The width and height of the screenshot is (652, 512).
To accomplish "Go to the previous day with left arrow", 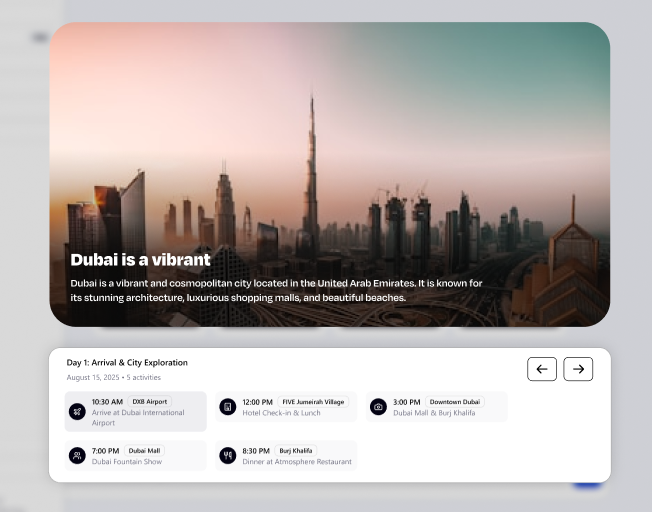I will coord(542,369).
